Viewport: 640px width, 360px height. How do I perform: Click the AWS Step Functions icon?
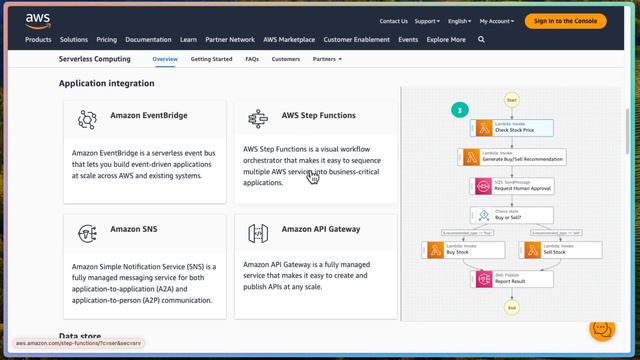(x=258, y=119)
